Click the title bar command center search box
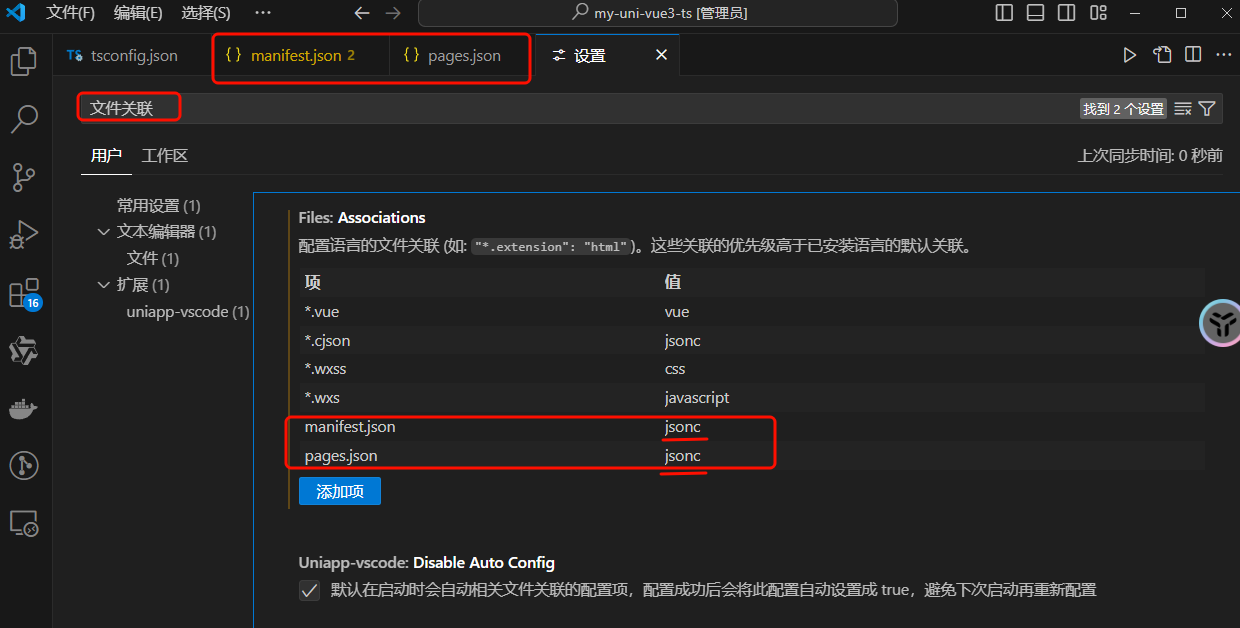This screenshot has width=1240, height=628. (x=658, y=13)
